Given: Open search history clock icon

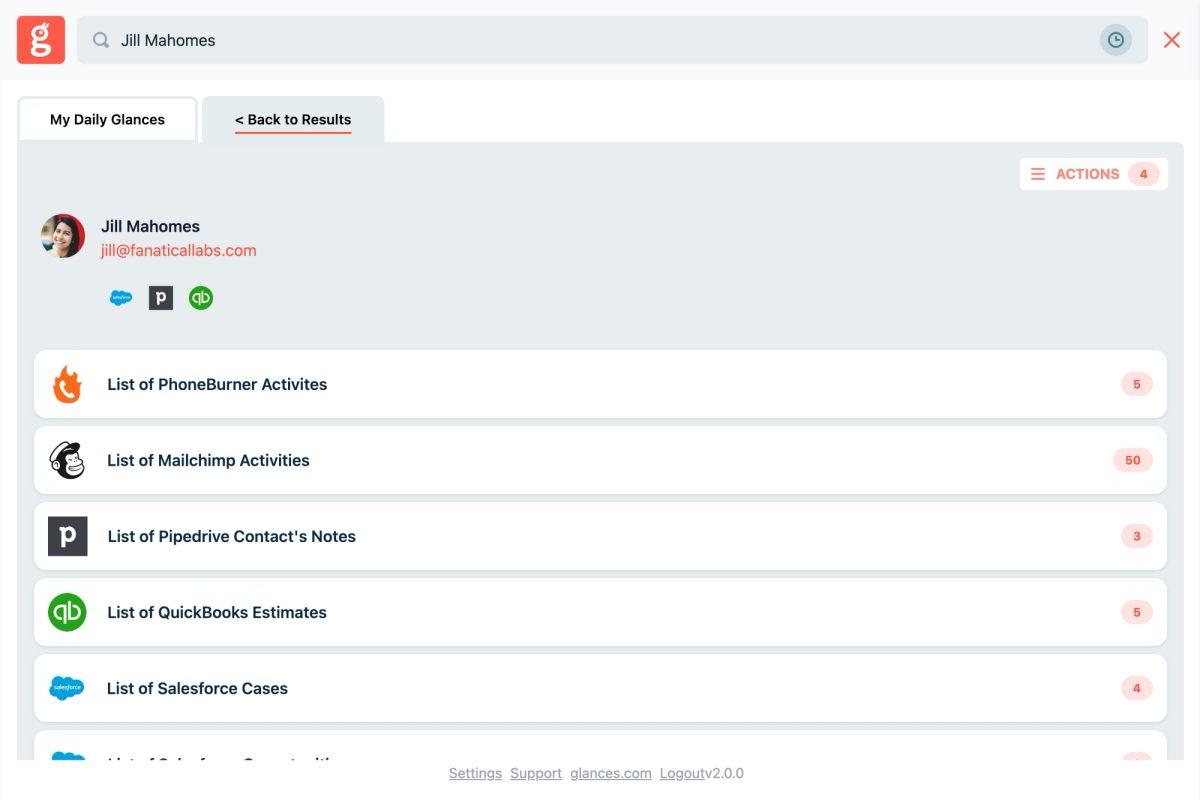Looking at the screenshot, I should coord(1116,40).
